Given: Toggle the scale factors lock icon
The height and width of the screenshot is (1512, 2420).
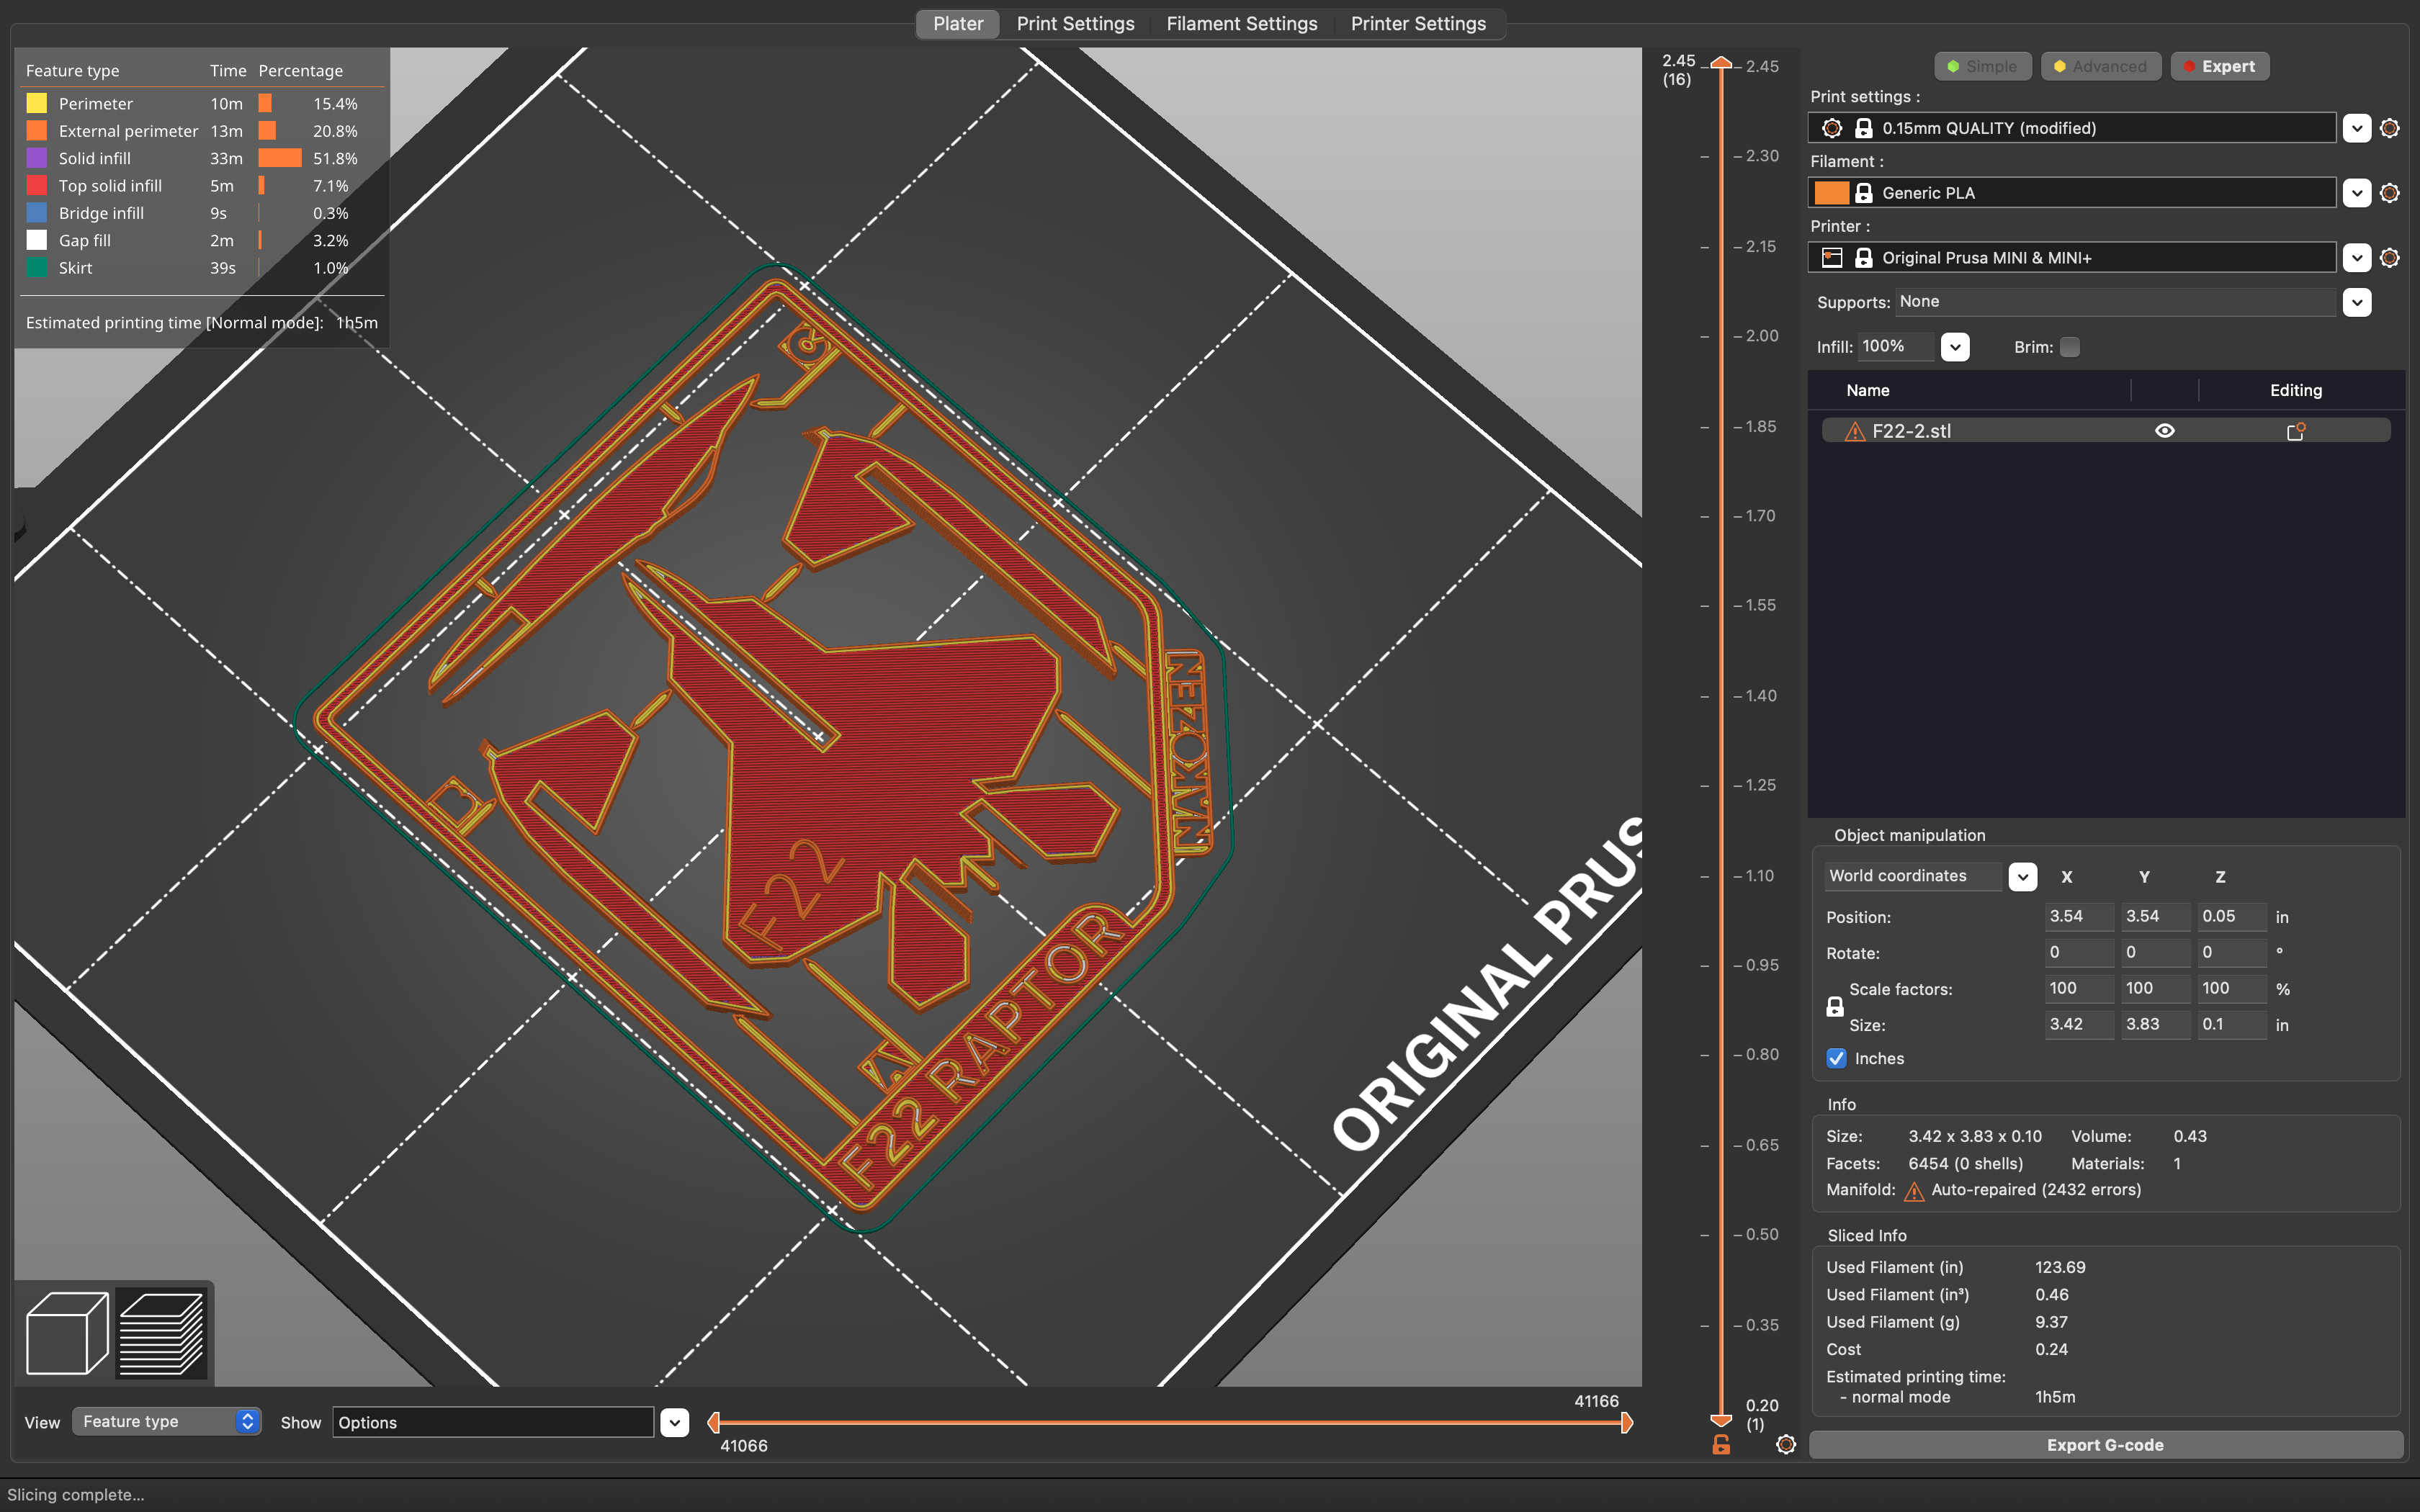Looking at the screenshot, I should click(1835, 1007).
